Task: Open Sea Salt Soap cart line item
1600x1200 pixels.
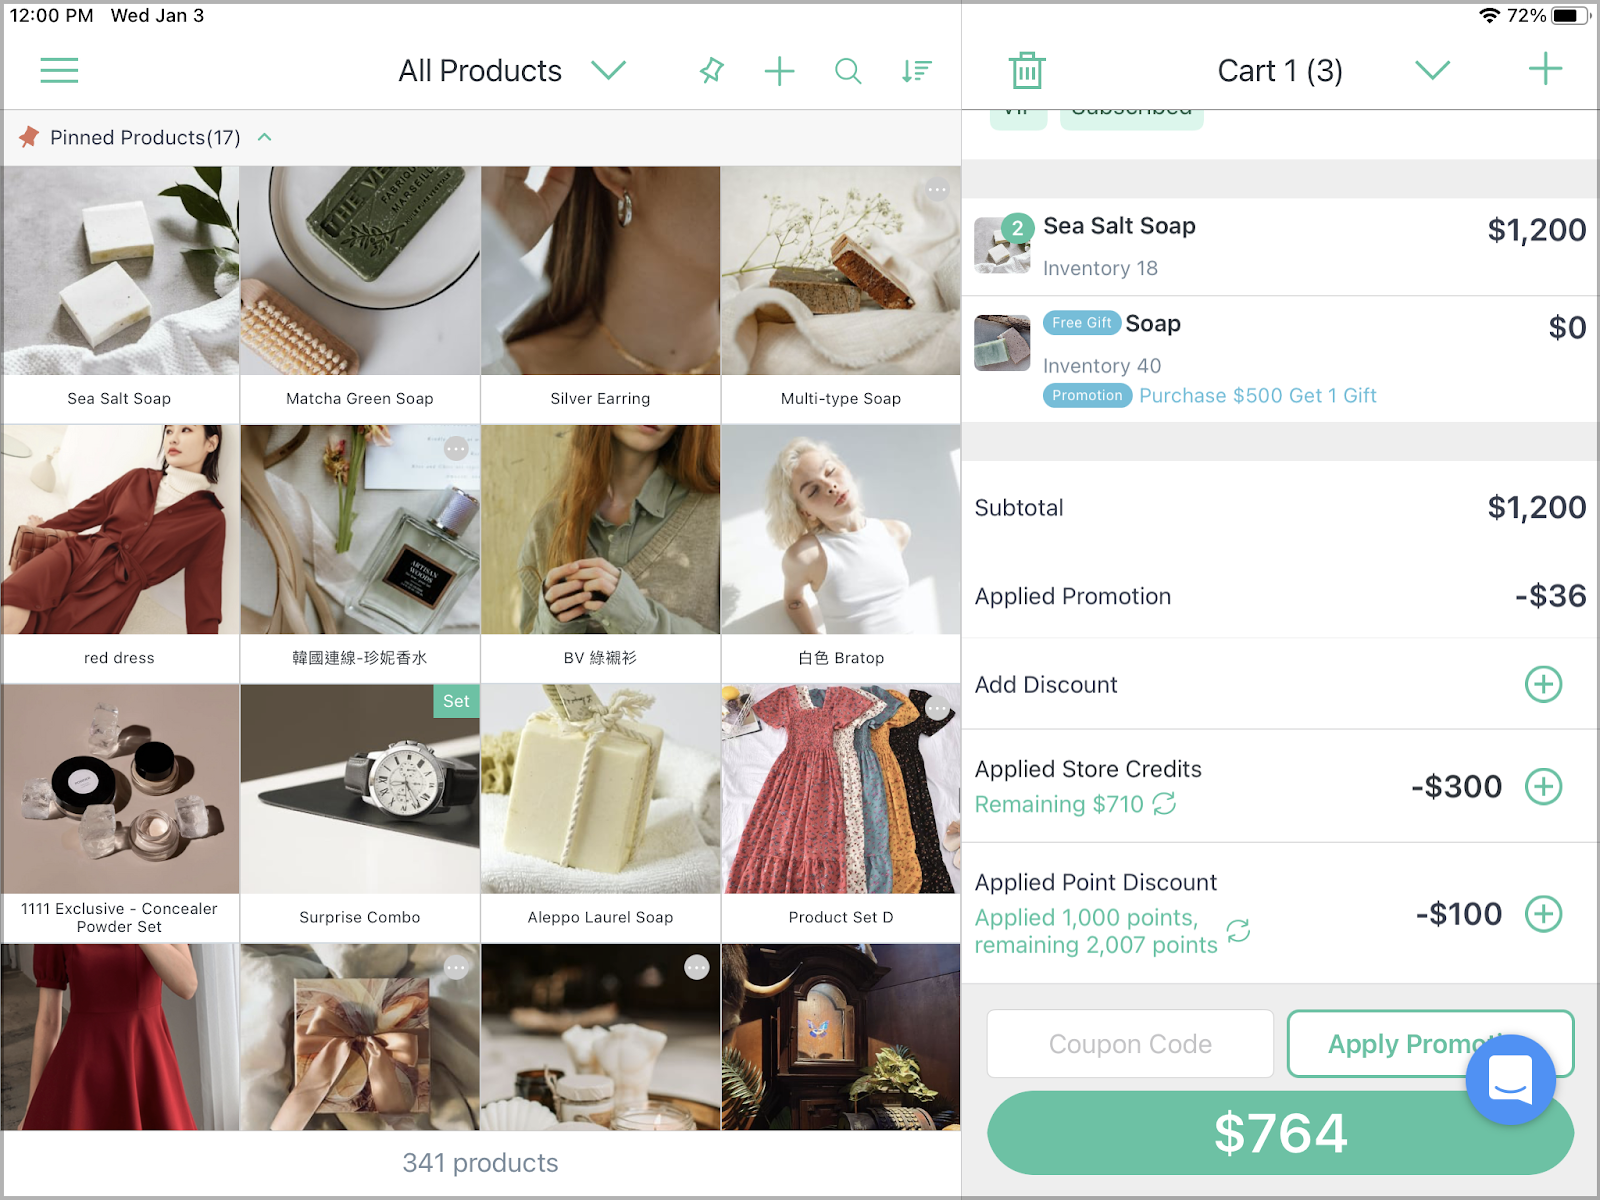Action: pos(1280,246)
